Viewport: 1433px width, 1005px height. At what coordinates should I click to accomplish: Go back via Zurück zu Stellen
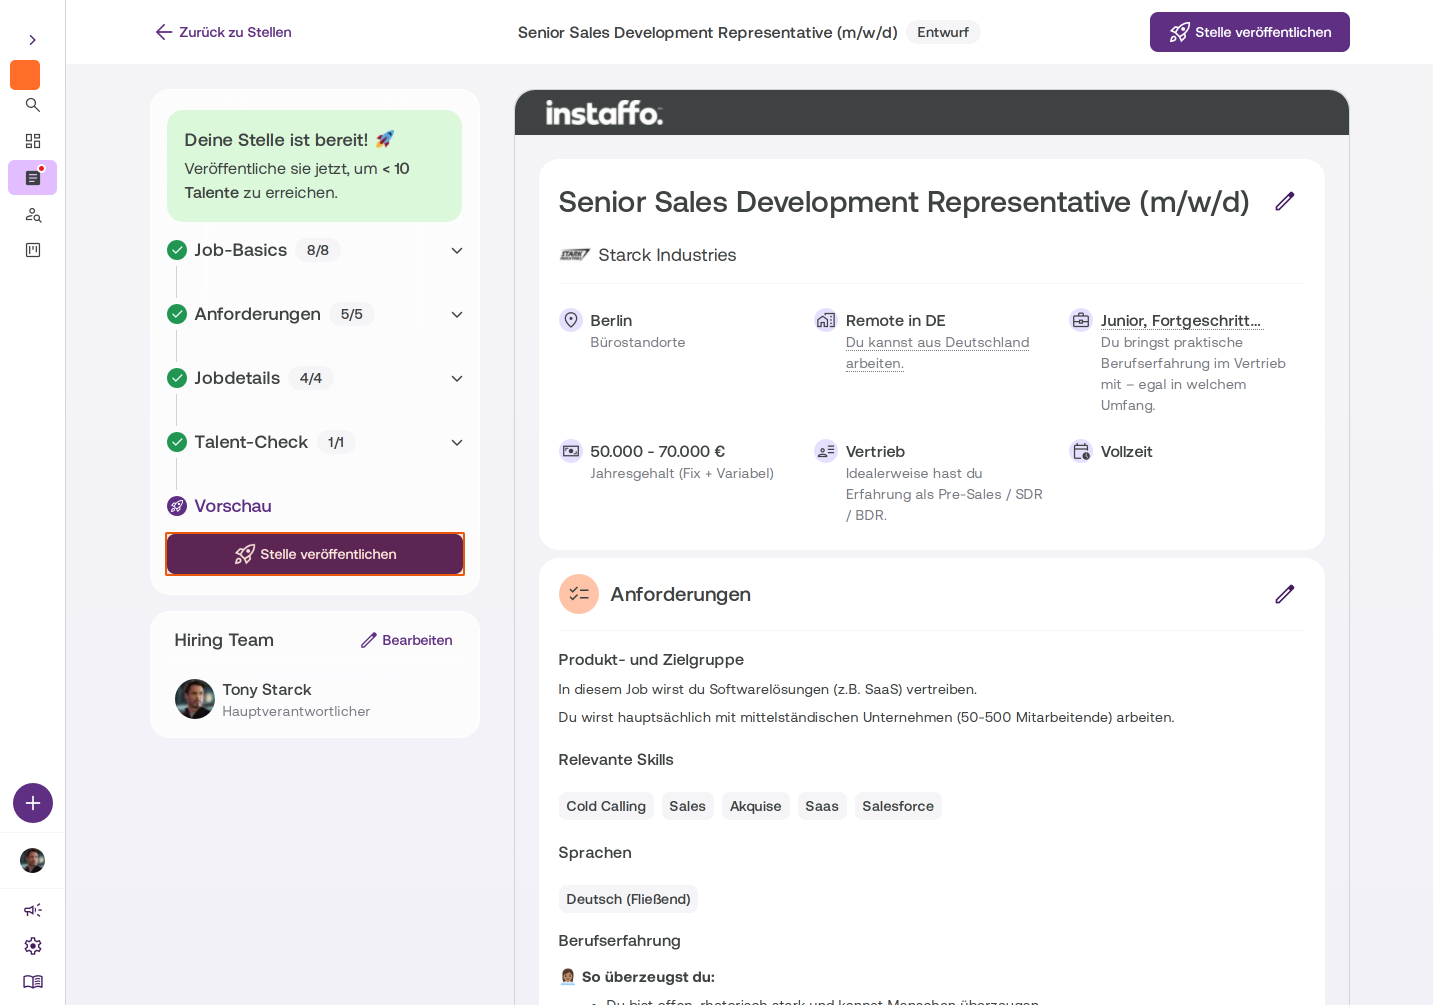coord(224,32)
